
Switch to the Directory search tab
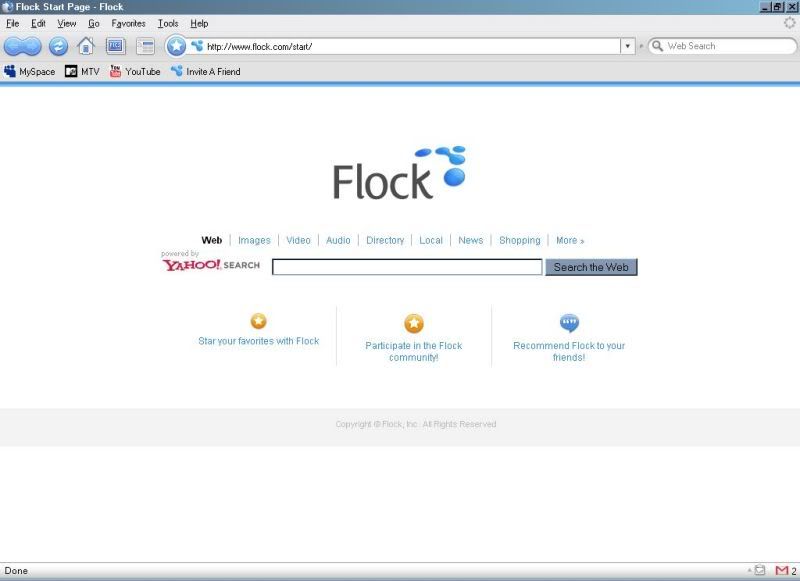[x=385, y=240]
